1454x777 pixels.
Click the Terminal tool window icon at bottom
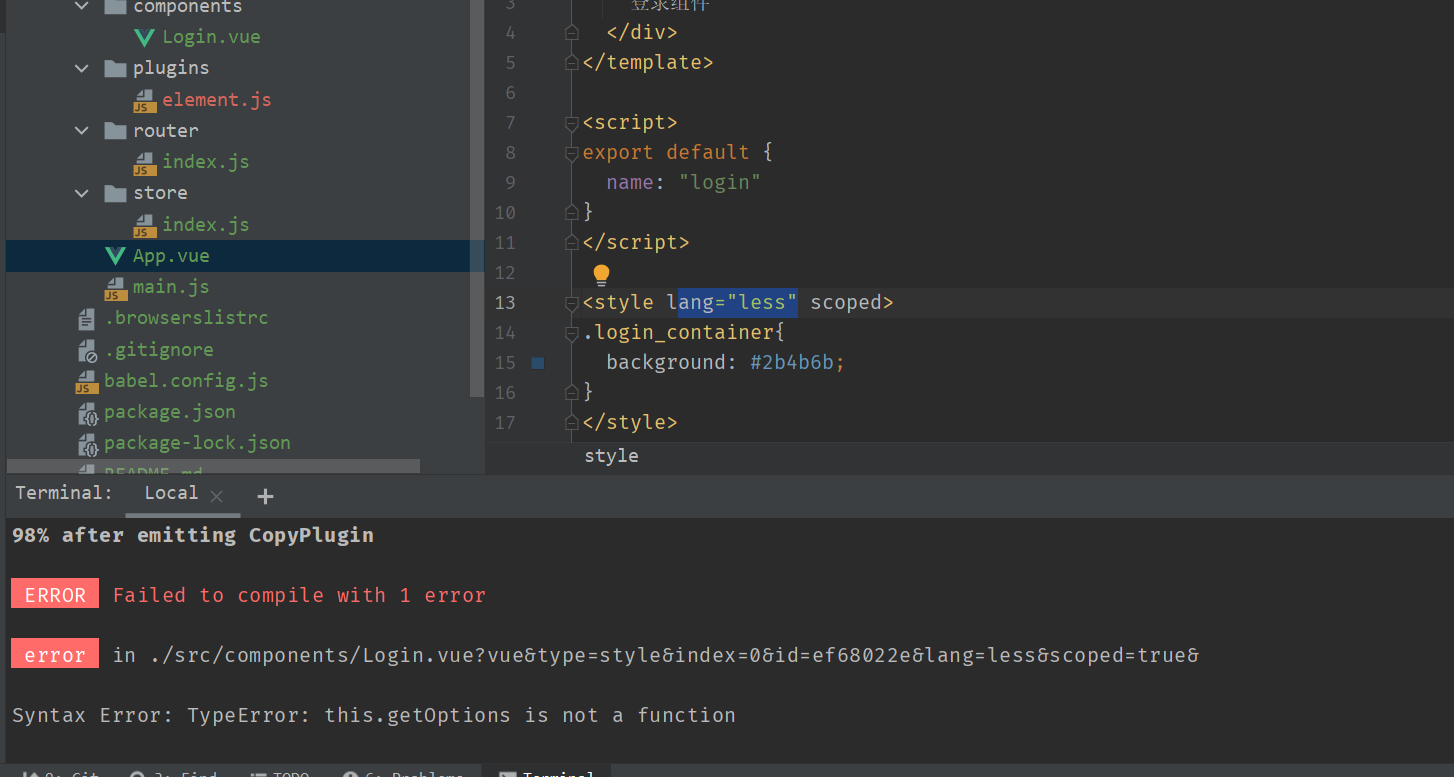(x=546, y=772)
